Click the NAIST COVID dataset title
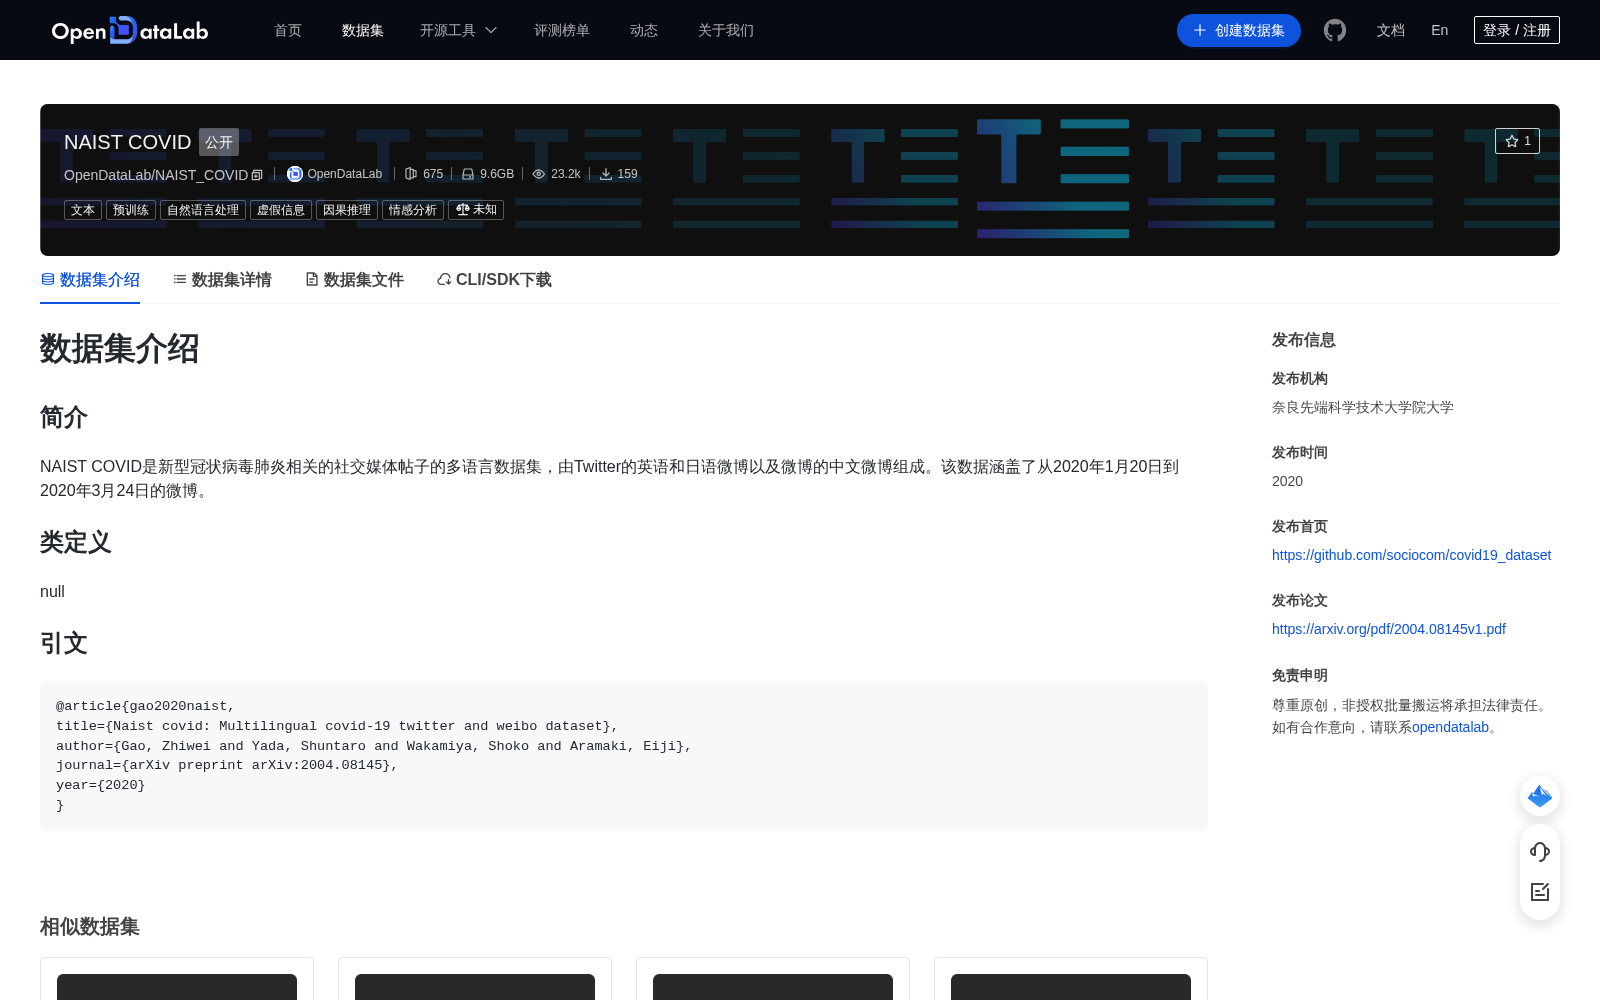1600x1000 pixels. [127, 142]
